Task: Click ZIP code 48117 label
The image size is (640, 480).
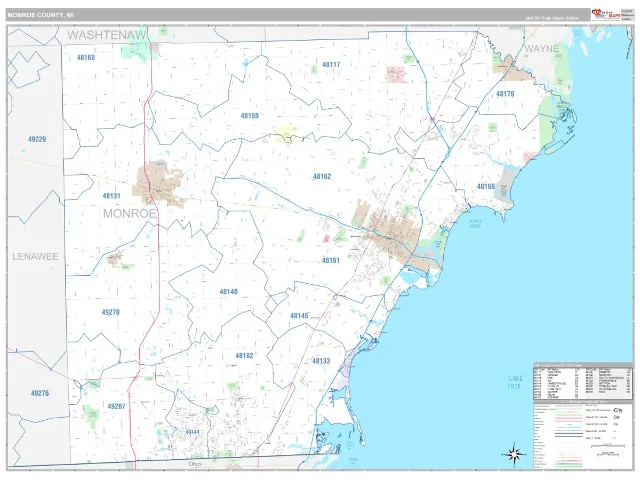Action: coord(331,64)
